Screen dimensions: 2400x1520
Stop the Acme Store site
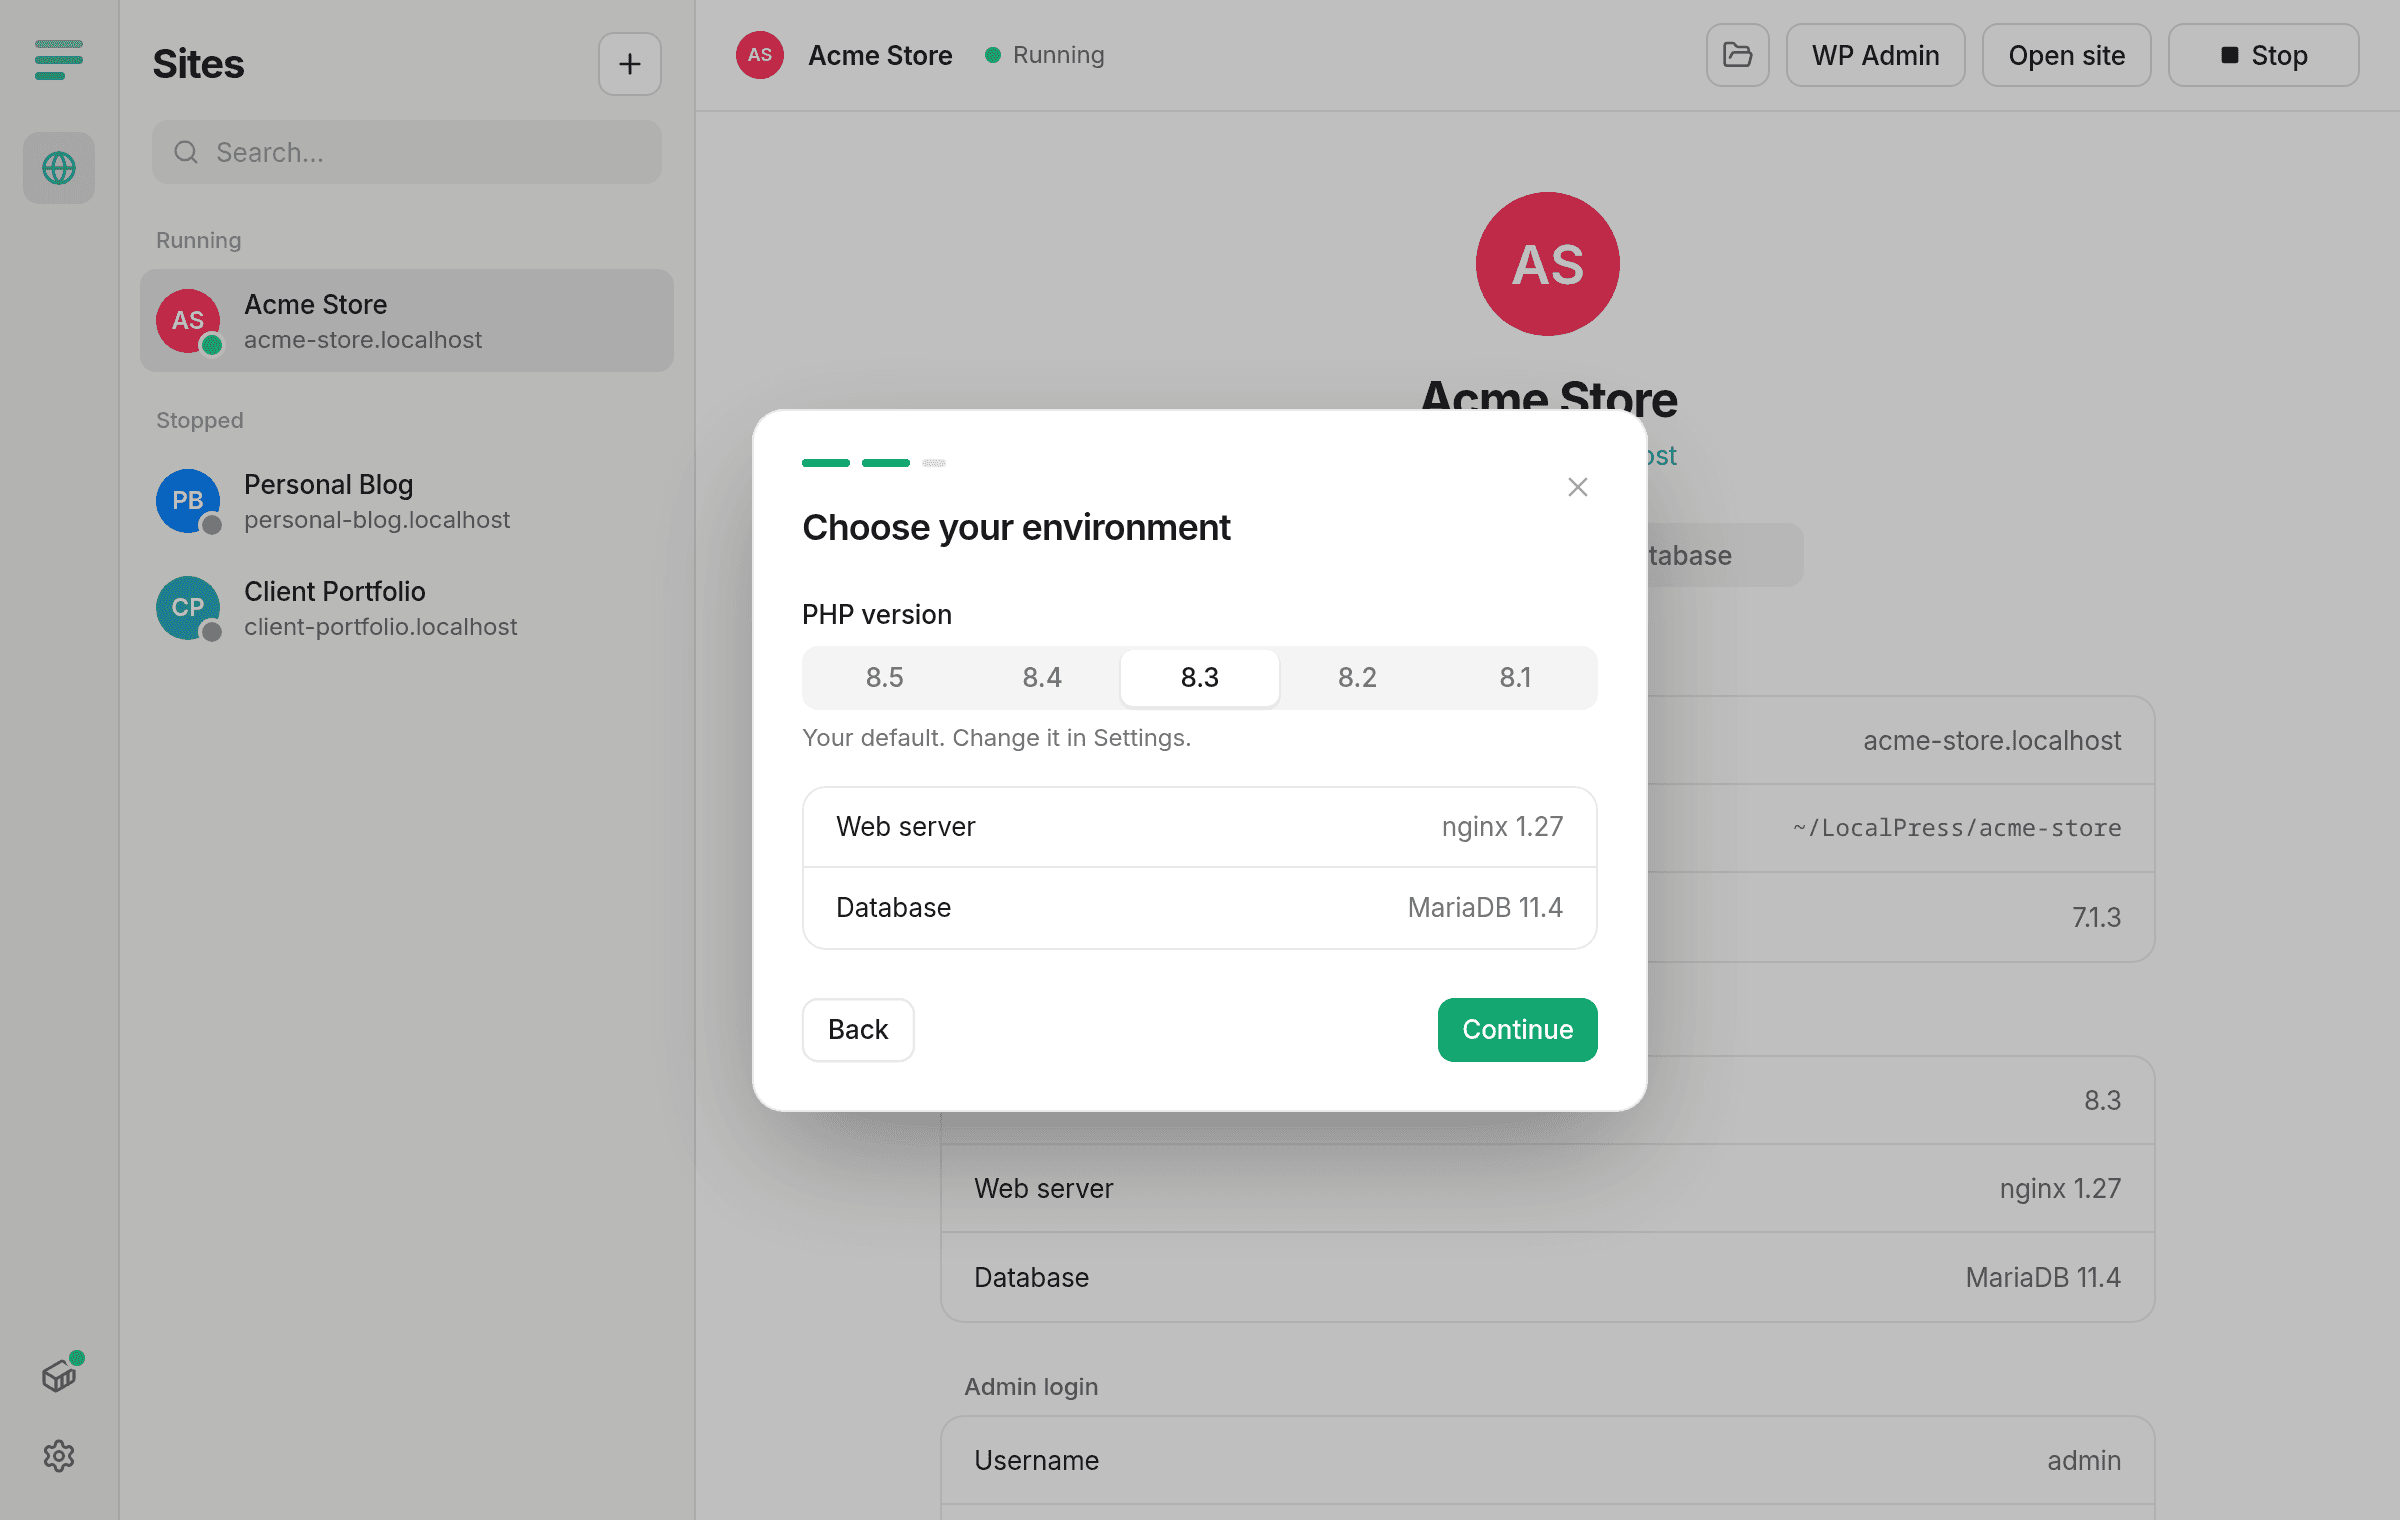pyautogui.click(x=2264, y=55)
